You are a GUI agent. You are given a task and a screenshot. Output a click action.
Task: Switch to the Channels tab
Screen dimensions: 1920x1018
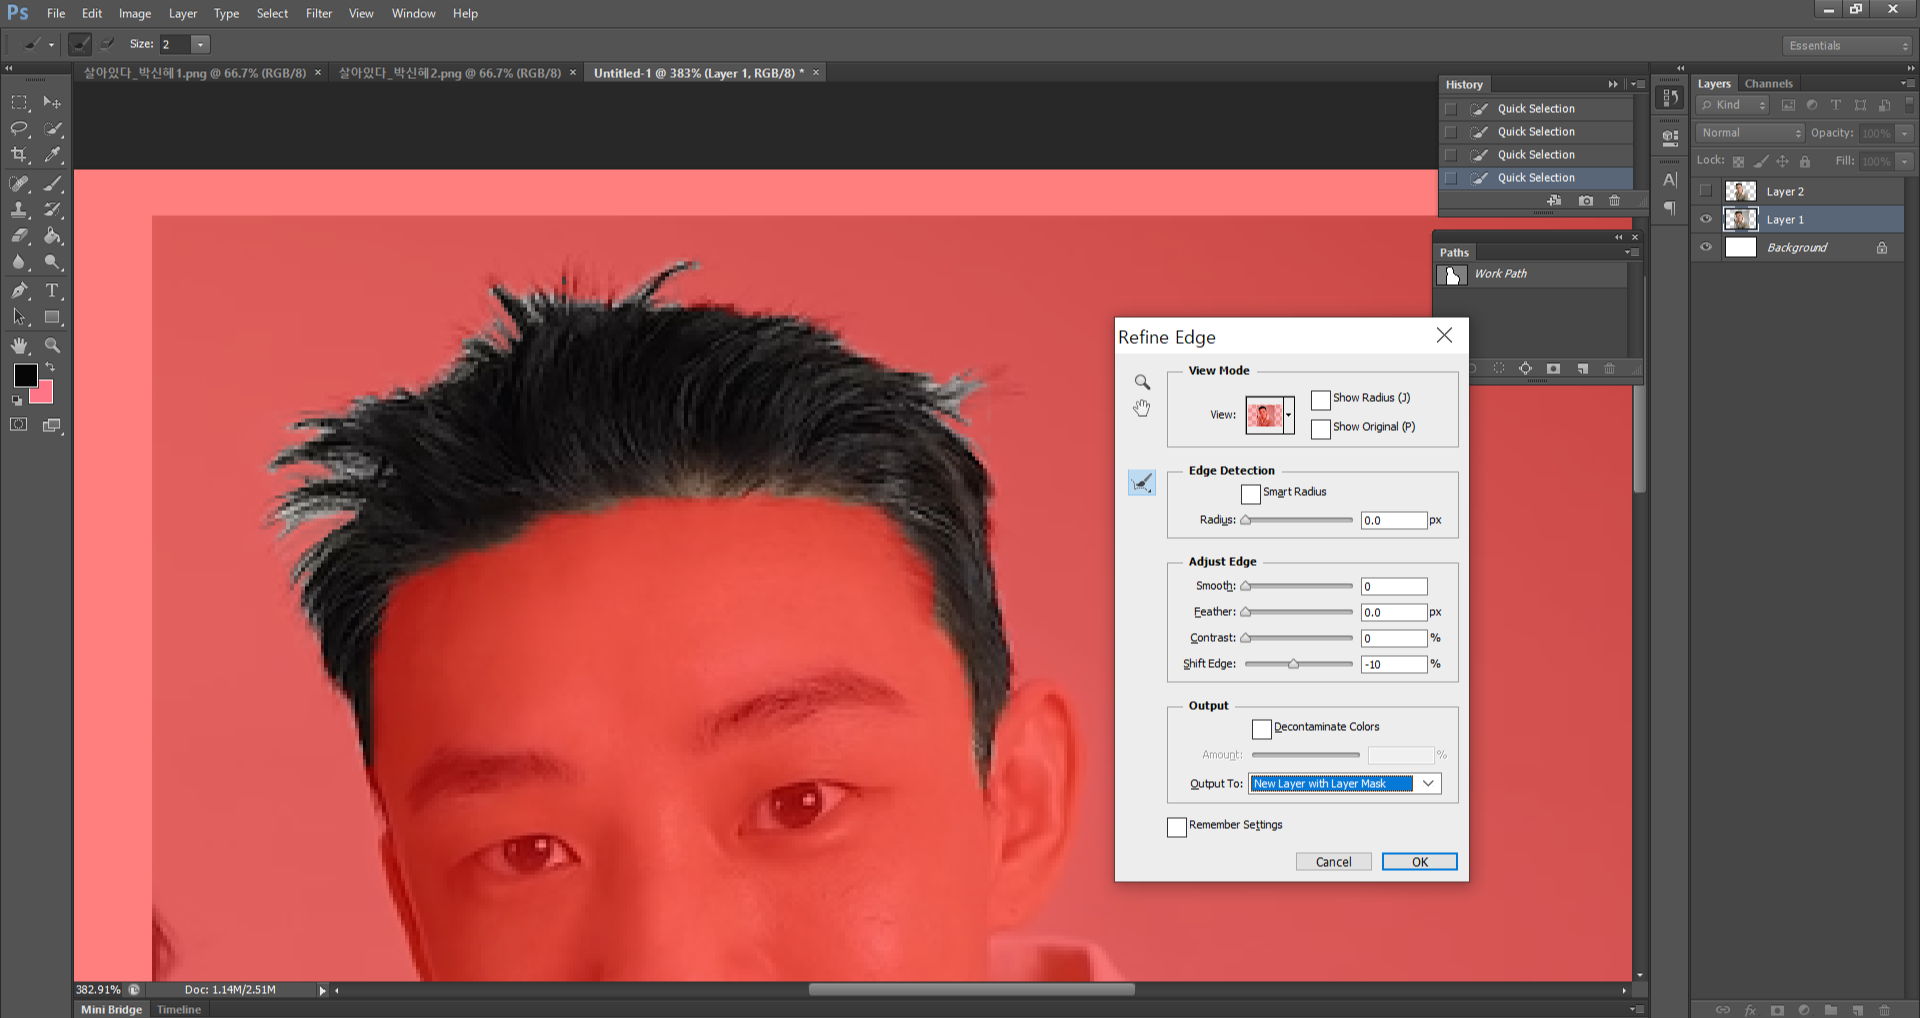pyautogui.click(x=1768, y=84)
